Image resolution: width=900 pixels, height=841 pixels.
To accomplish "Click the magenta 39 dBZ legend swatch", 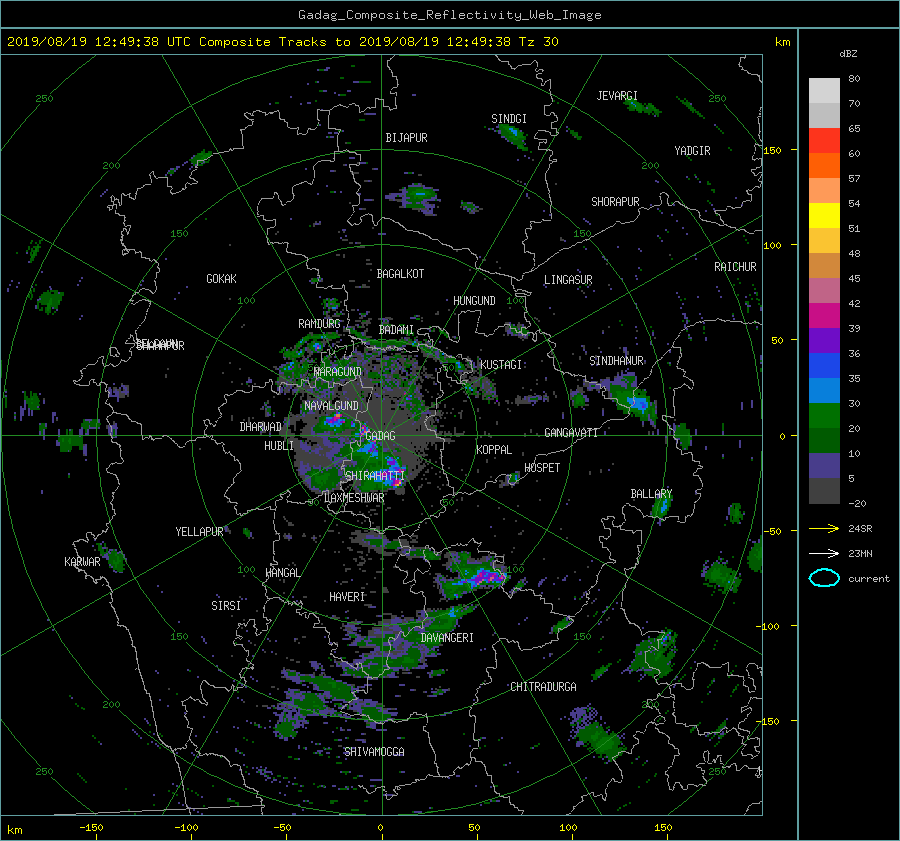I will pyautogui.click(x=824, y=315).
